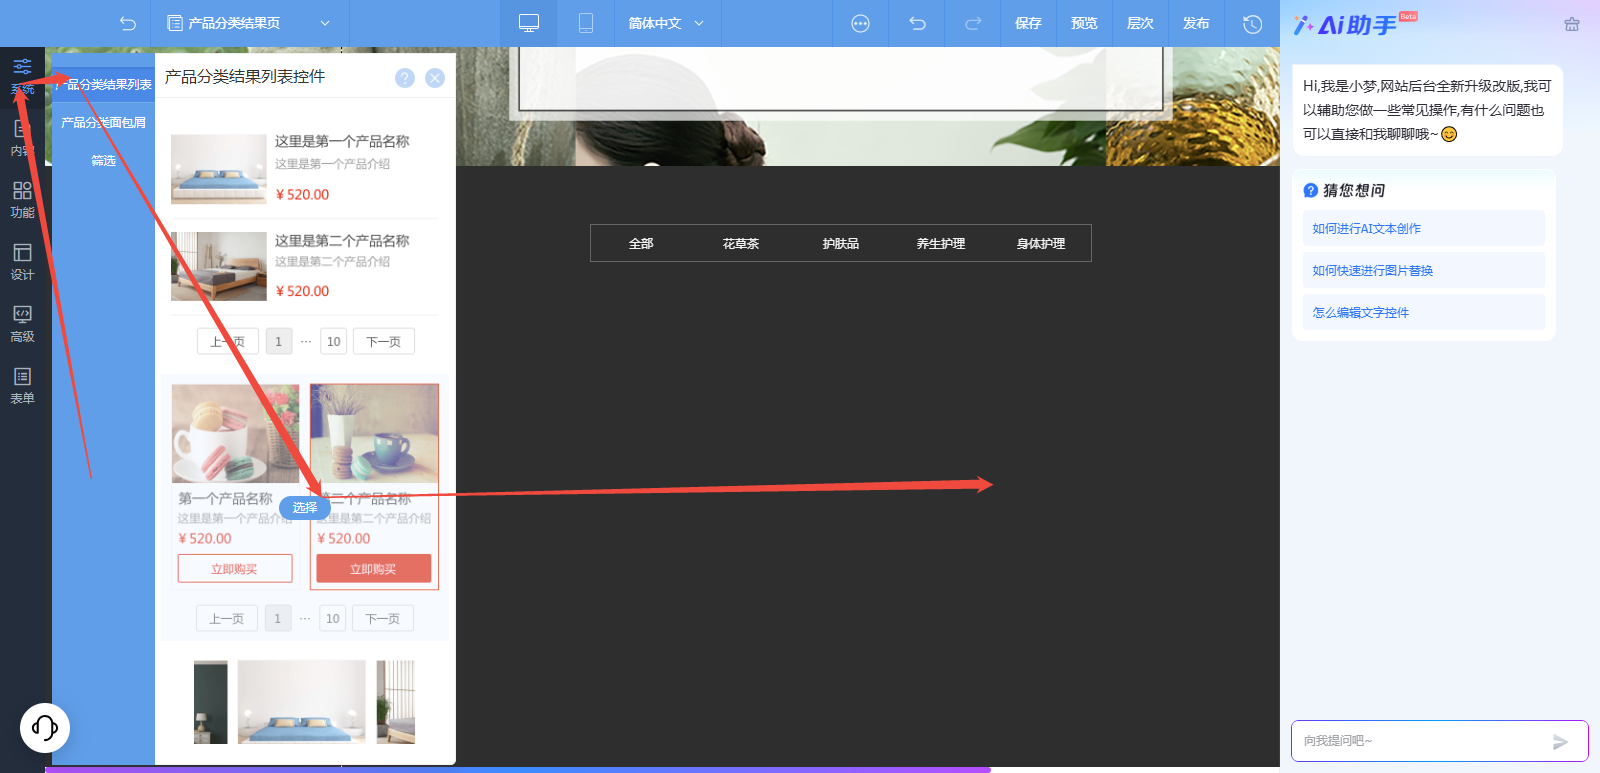Click the back arrow icon in the top bar
1600x773 pixels.
click(127, 23)
